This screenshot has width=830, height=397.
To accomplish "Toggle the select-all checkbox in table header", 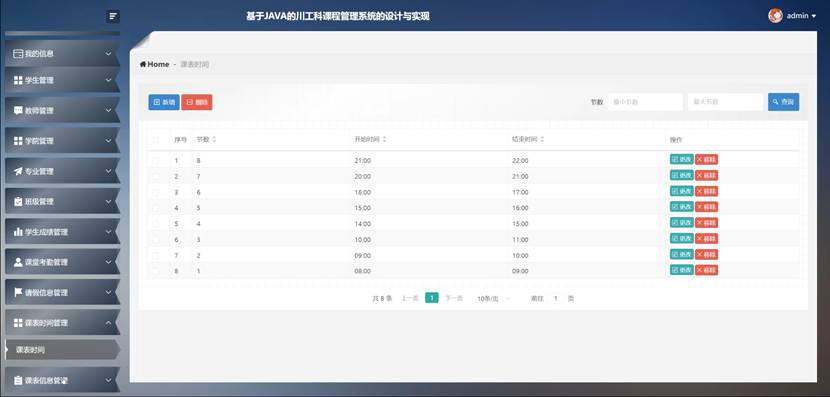I will point(156,140).
